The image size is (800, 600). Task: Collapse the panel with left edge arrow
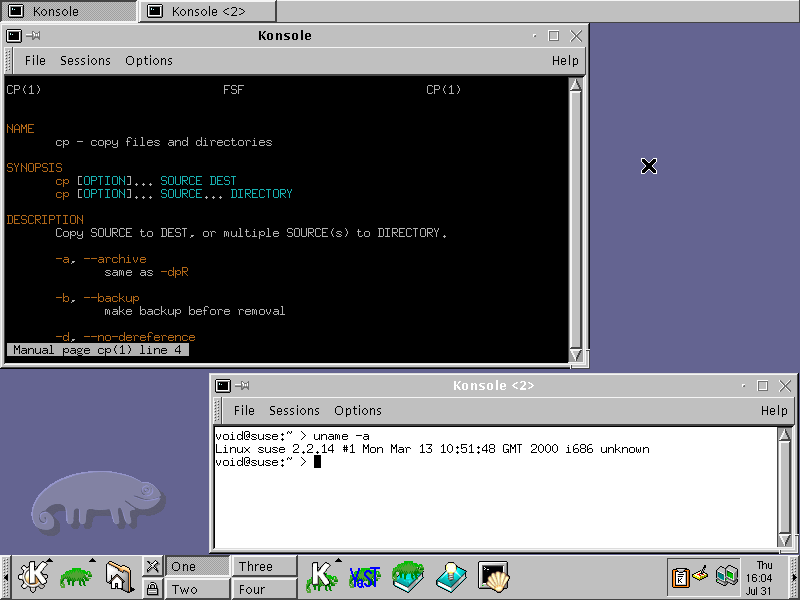tap(5, 578)
